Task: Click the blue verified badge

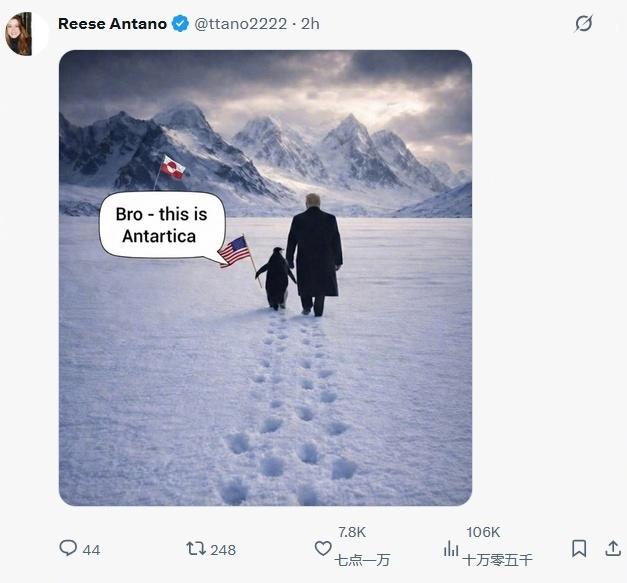Action: click(180, 24)
